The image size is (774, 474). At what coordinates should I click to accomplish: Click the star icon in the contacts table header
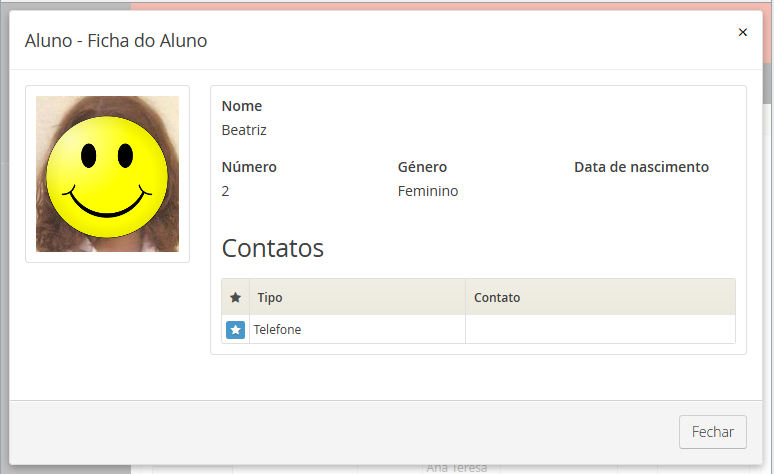[x=235, y=298]
